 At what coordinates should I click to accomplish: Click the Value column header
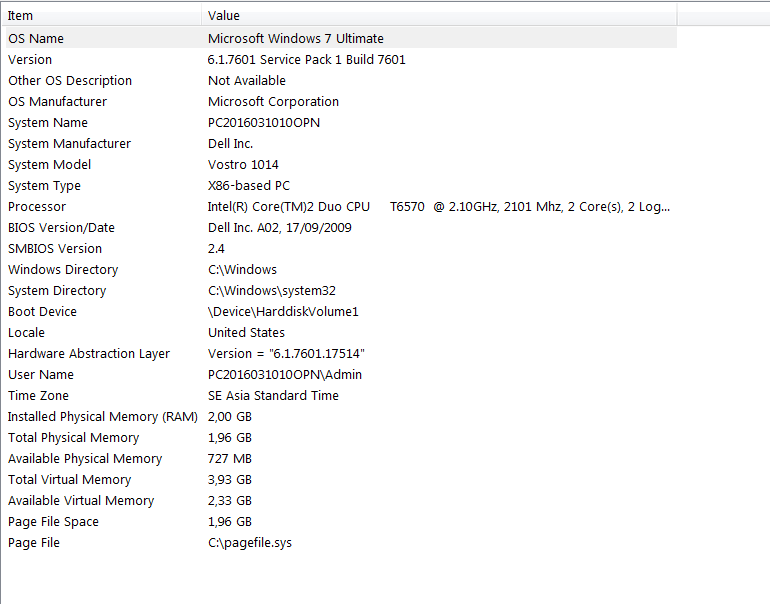439,15
